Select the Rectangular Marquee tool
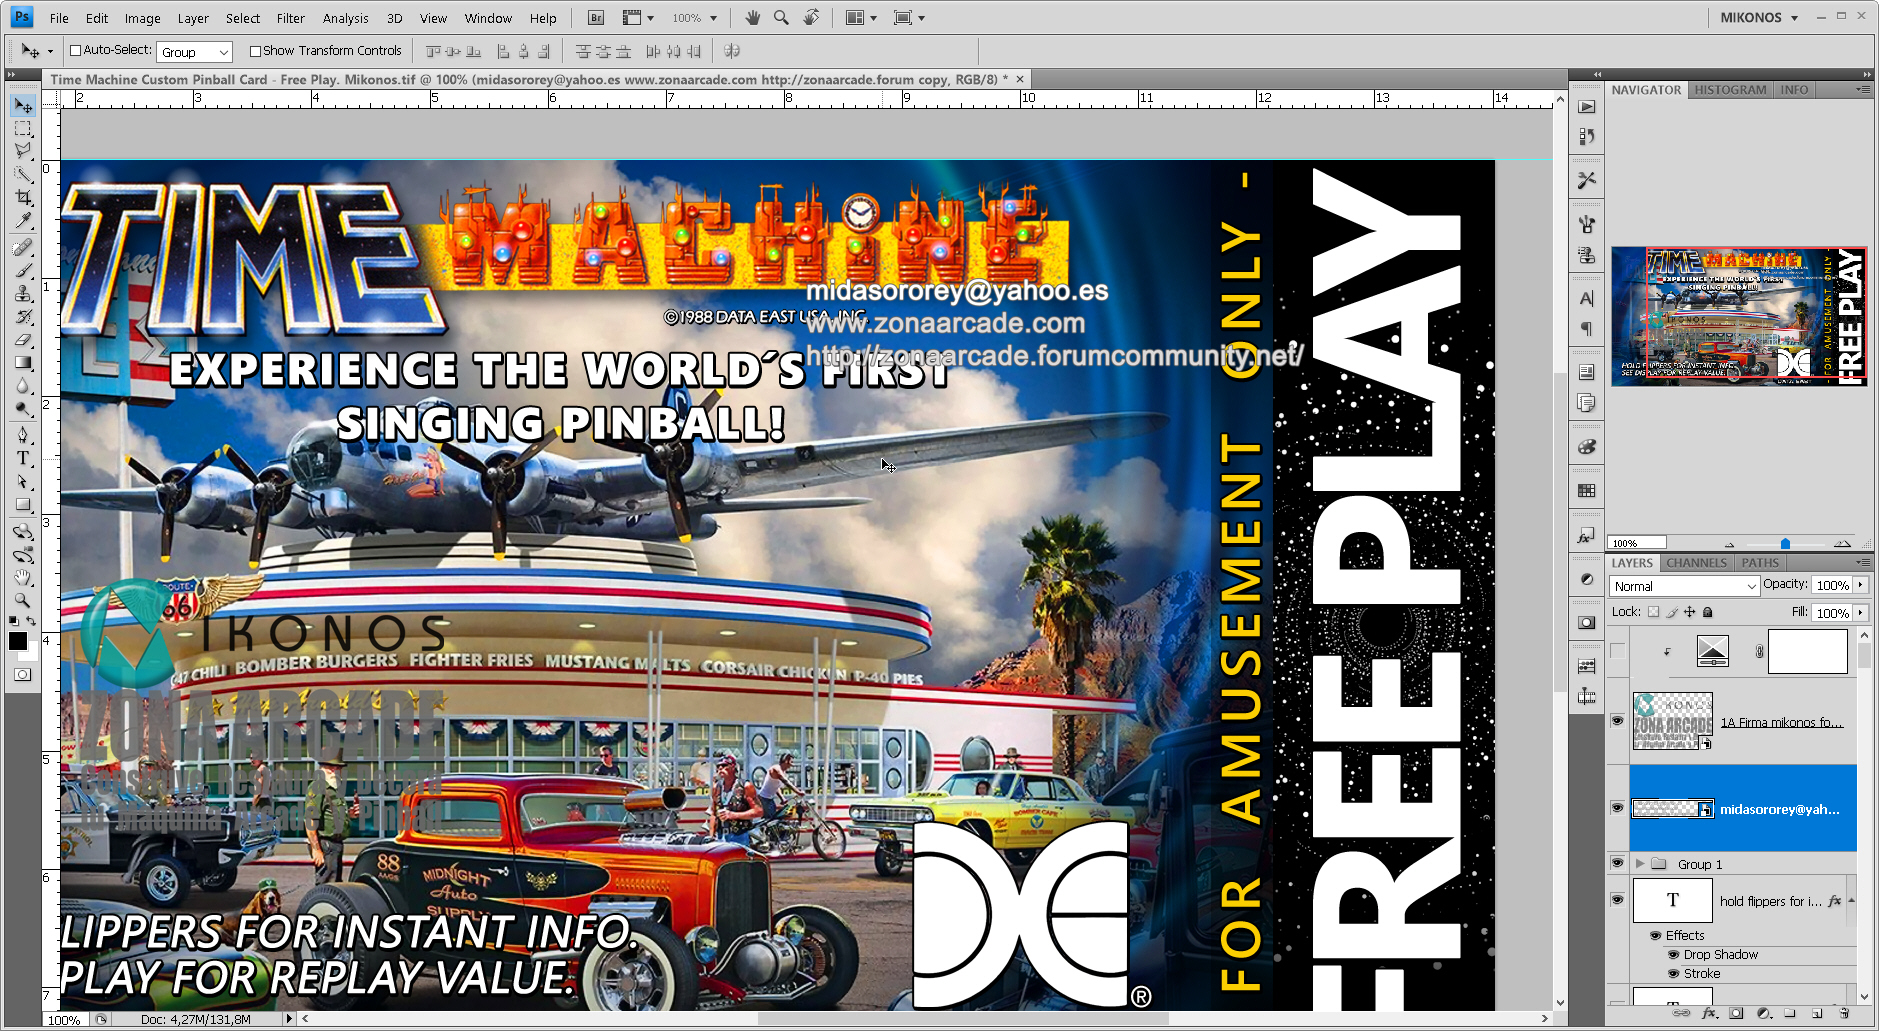This screenshot has height=1031, width=1879. pyautogui.click(x=23, y=129)
